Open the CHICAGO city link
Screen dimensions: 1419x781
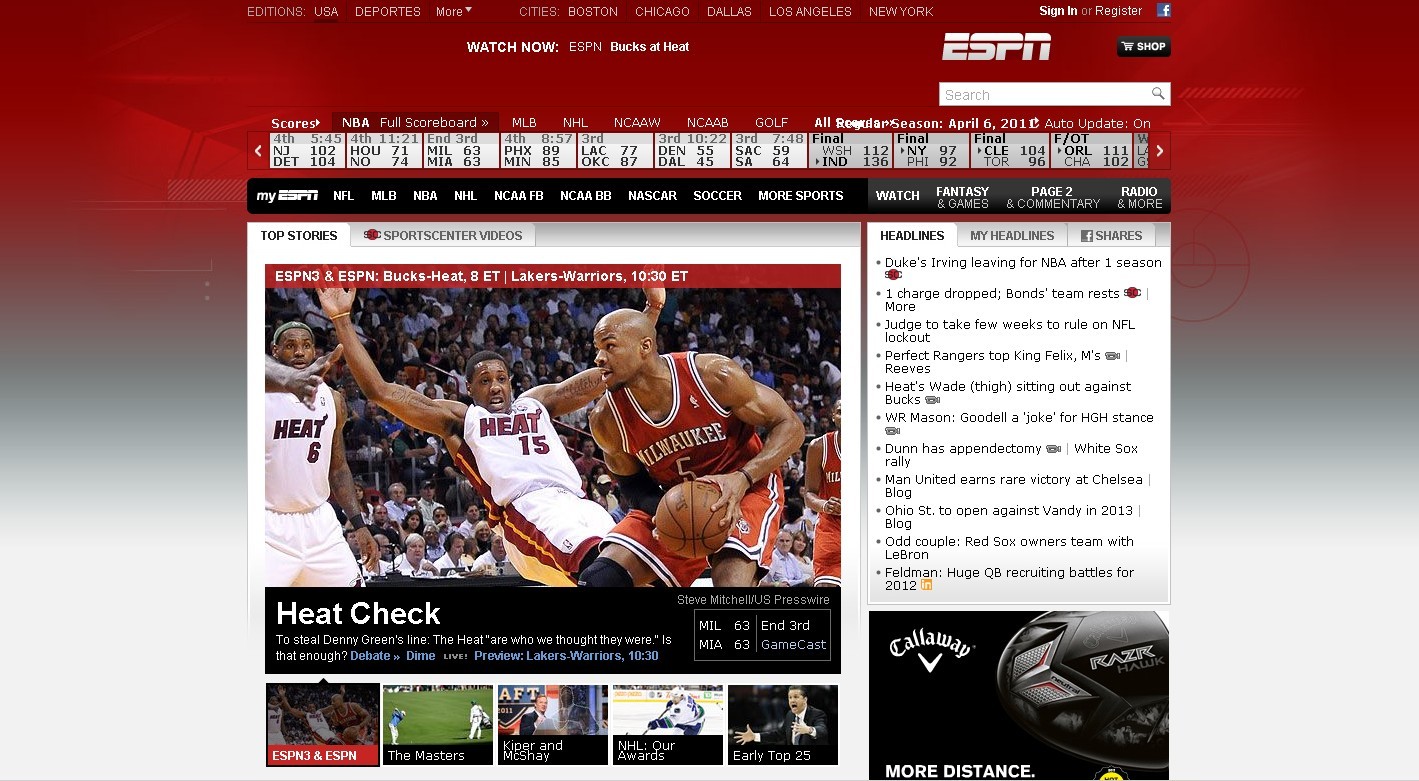pyautogui.click(x=662, y=12)
